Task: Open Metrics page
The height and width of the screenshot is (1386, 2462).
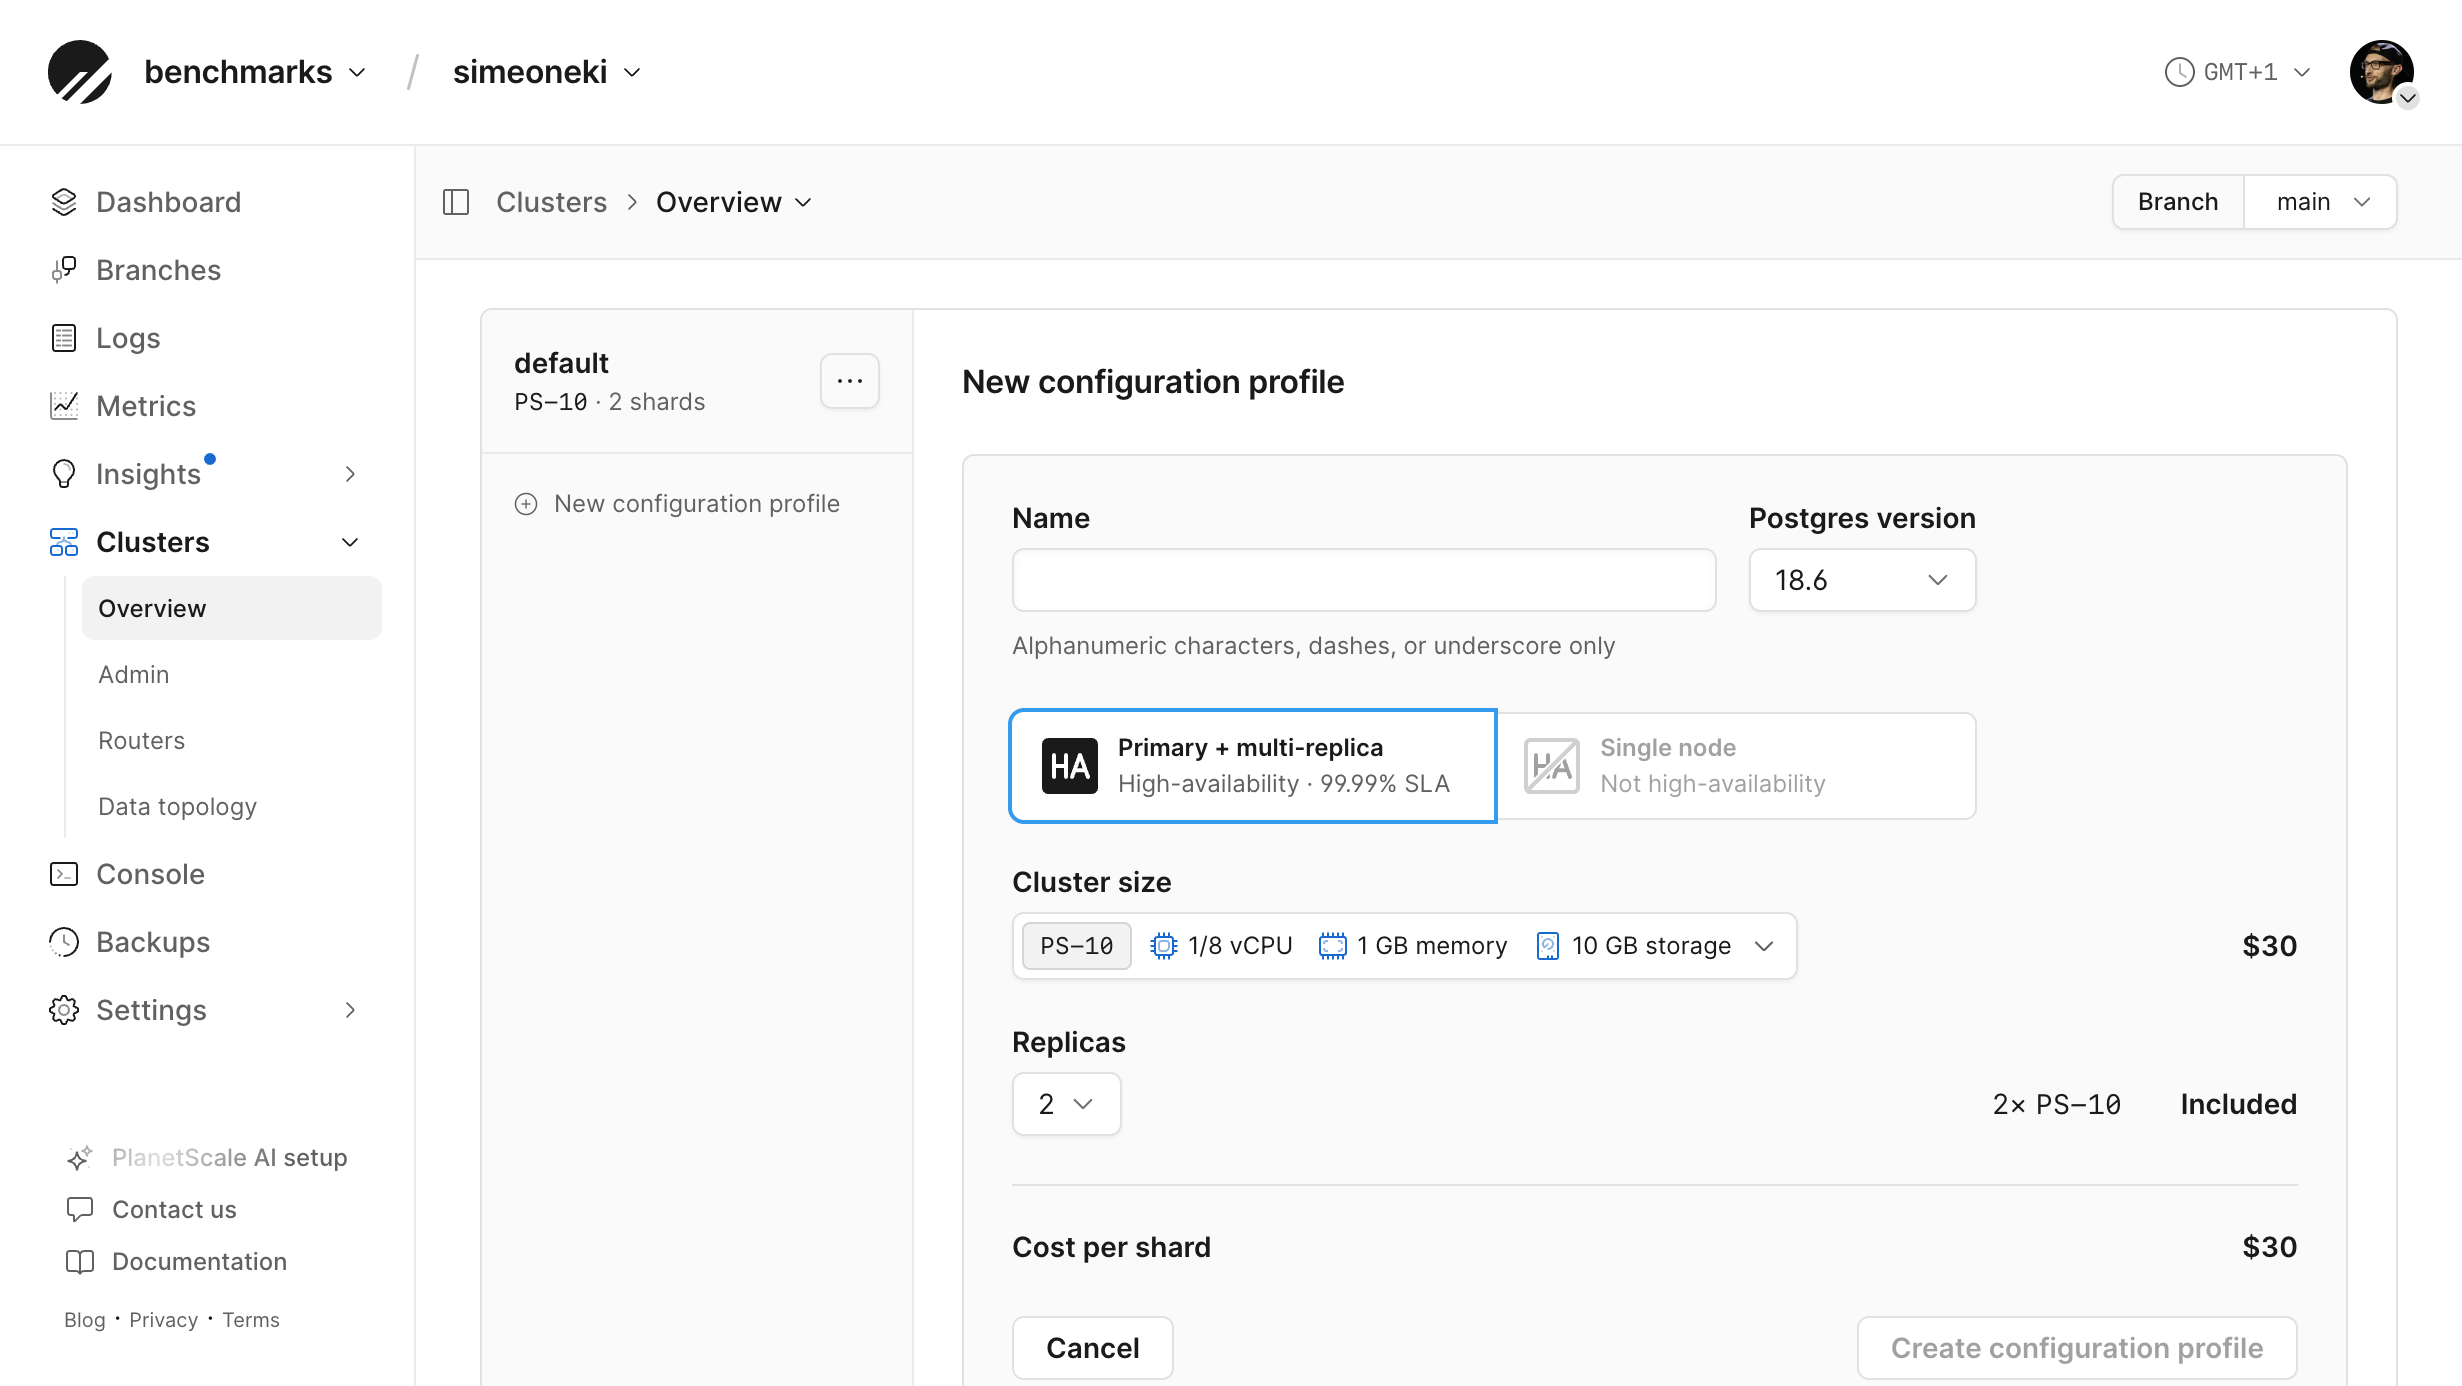Action: 146,406
